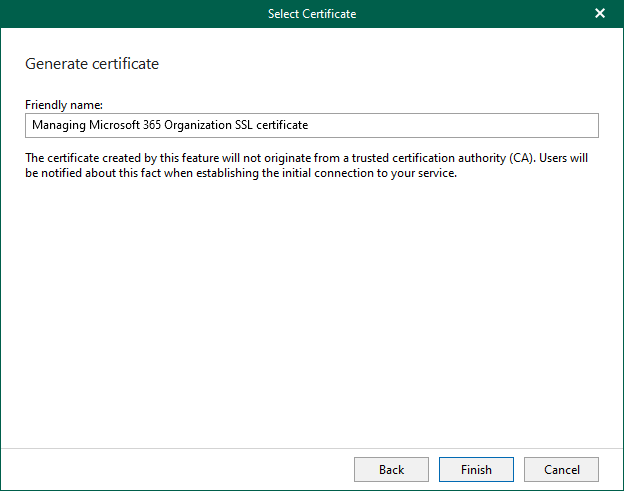This screenshot has width=624, height=491.
Task: Focus the Friendly name text field
Action: (311, 125)
